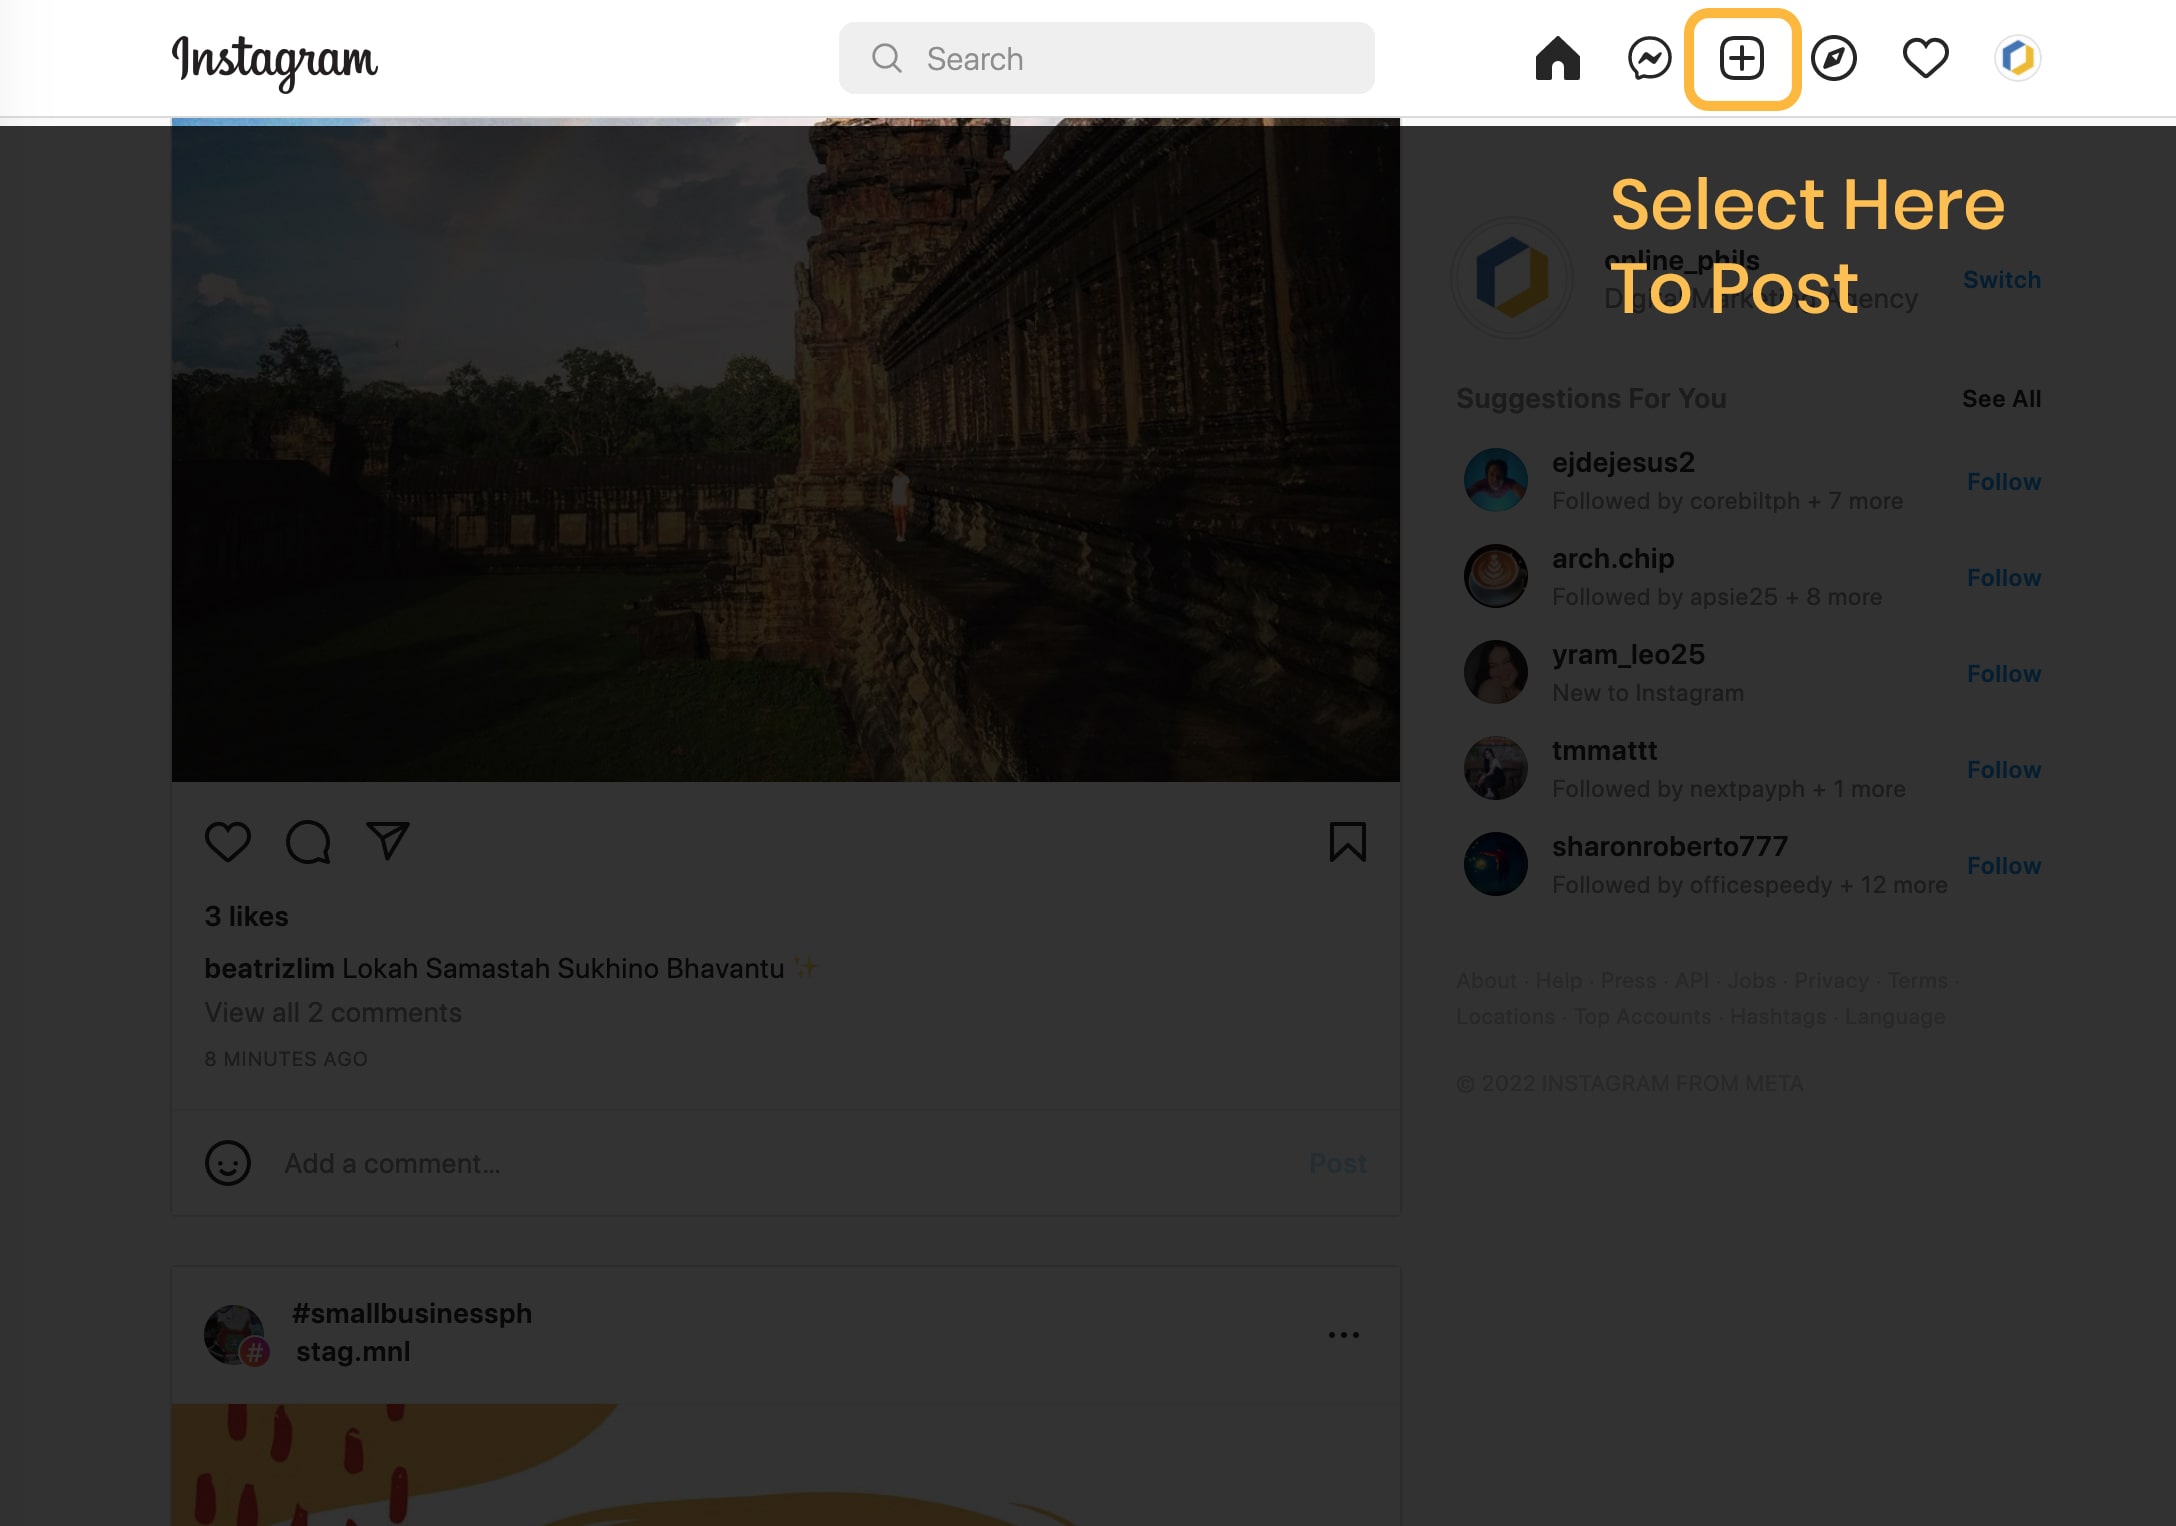This screenshot has width=2176, height=1526.
Task: Like beatrizlim's post with the heart icon
Action: click(228, 842)
